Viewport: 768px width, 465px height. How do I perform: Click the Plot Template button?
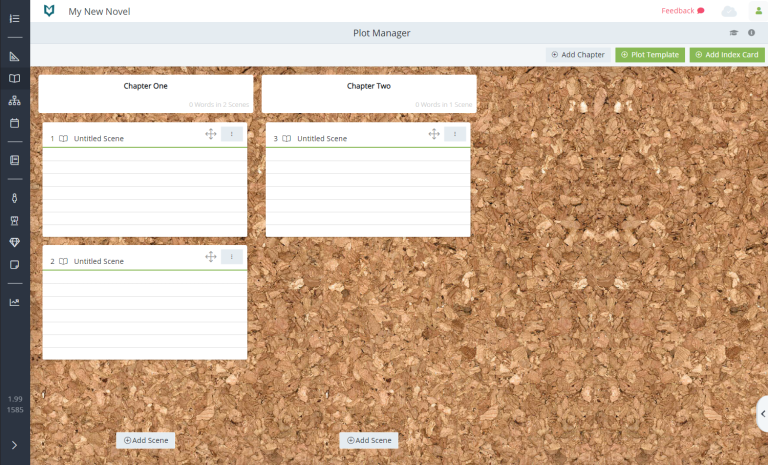tap(650, 55)
